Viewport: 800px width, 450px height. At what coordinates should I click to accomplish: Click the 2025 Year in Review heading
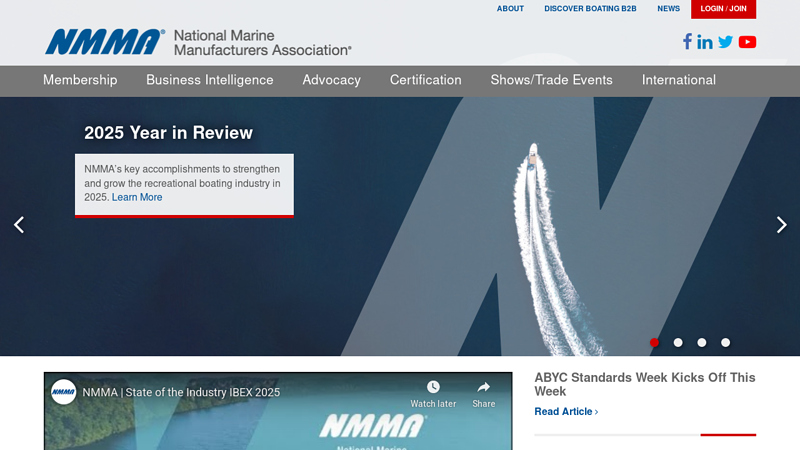[168, 133]
